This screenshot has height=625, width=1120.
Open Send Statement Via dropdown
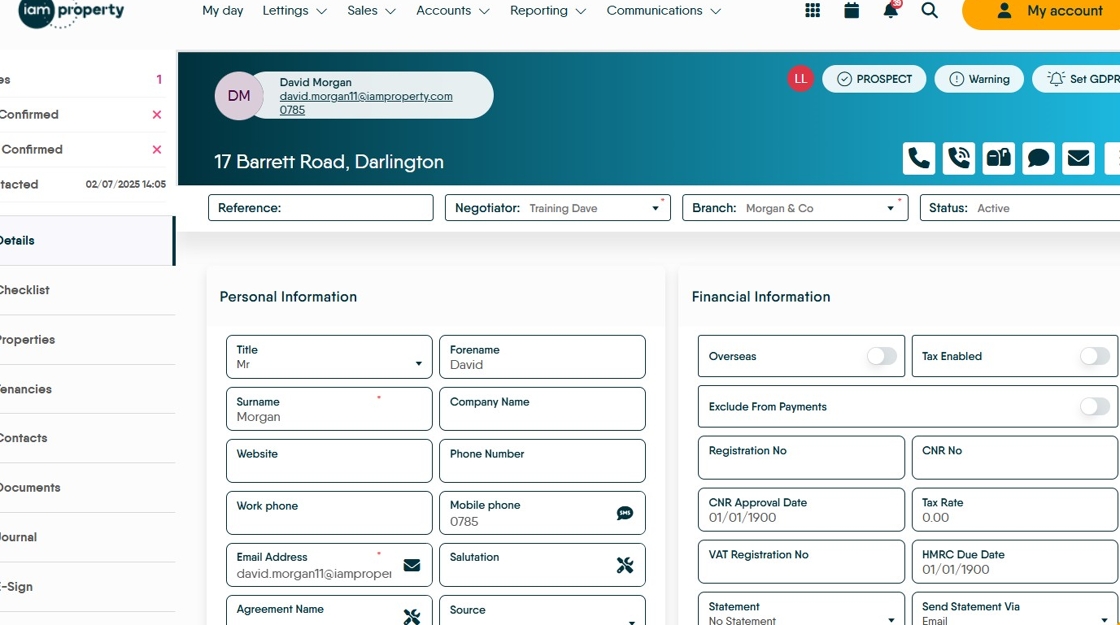1014,609
